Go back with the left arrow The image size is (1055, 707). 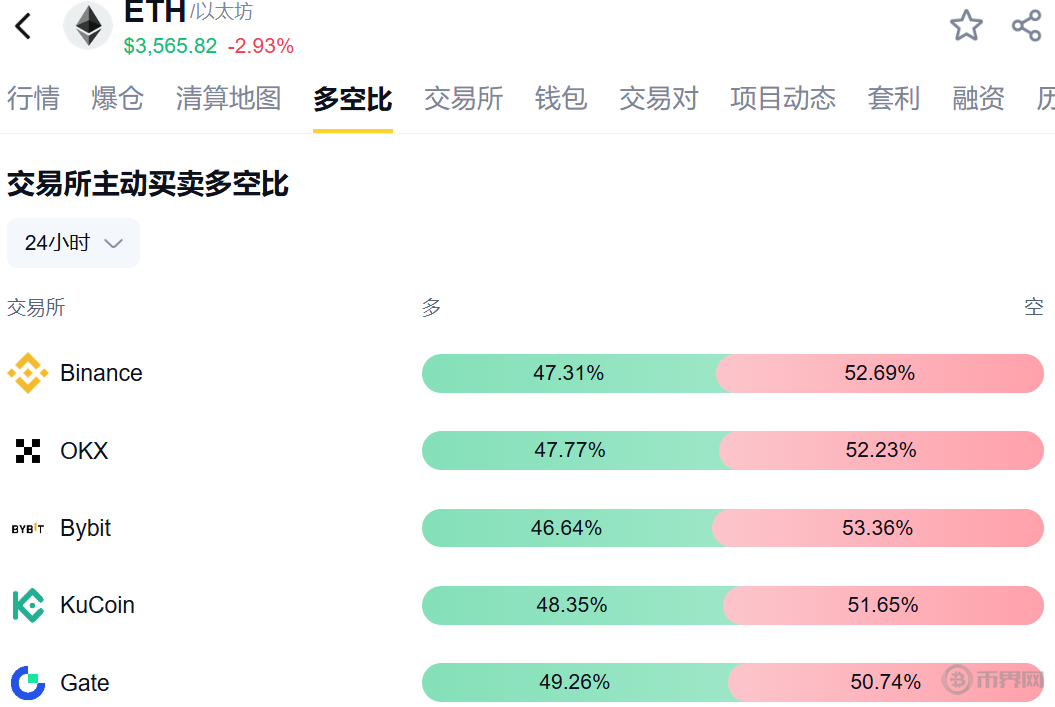click(x=24, y=27)
